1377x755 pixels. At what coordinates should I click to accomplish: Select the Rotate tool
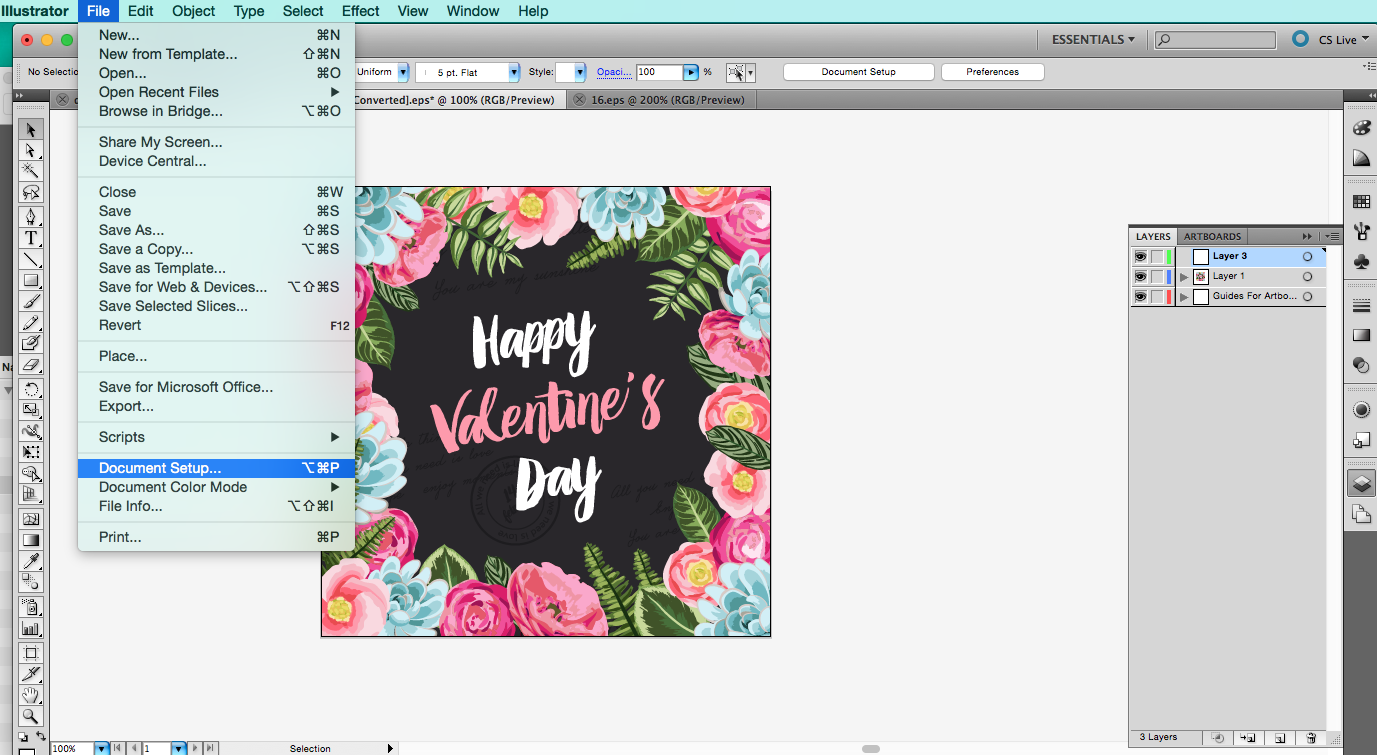pyautogui.click(x=31, y=389)
